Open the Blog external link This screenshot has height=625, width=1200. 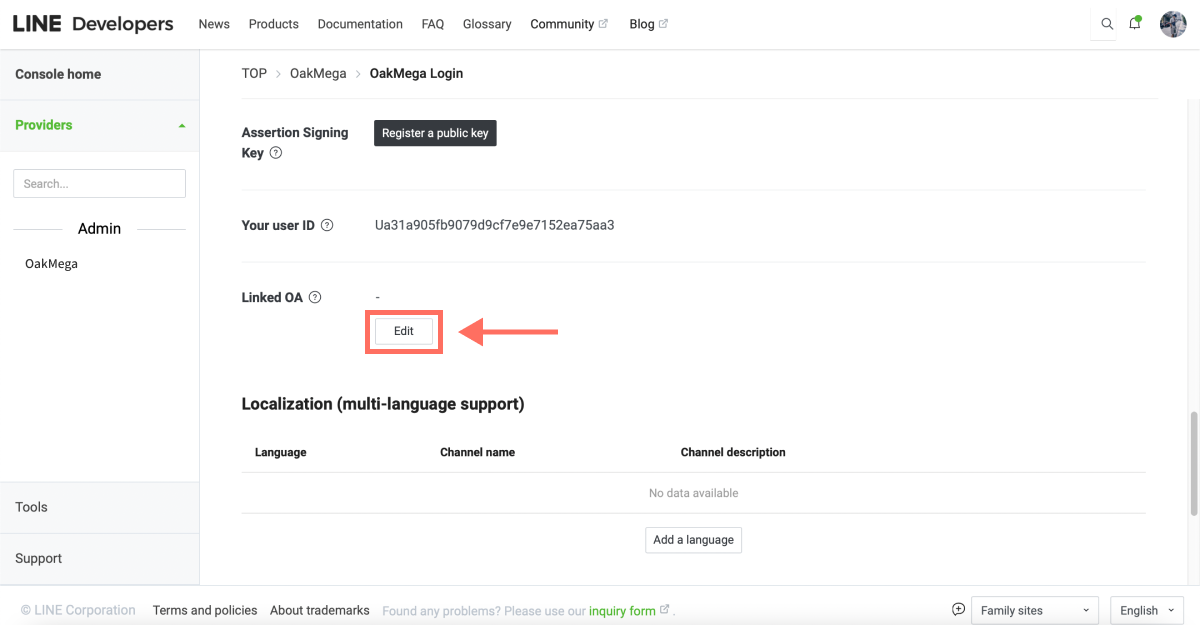coord(649,24)
